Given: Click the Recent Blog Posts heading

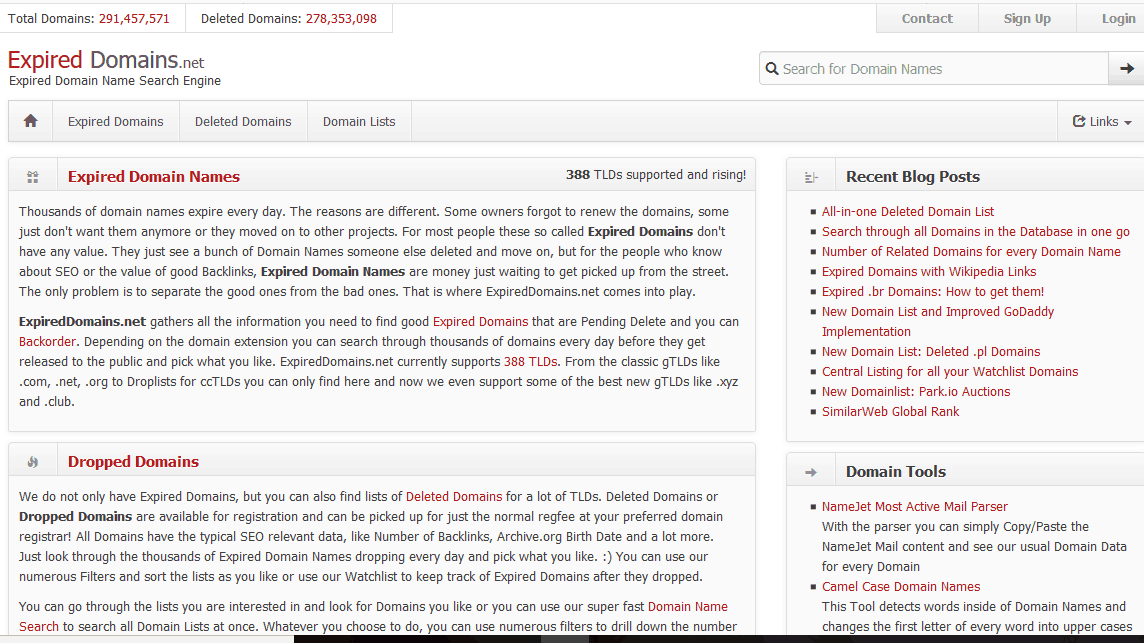Looking at the screenshot, I should [x=913, y=177].
